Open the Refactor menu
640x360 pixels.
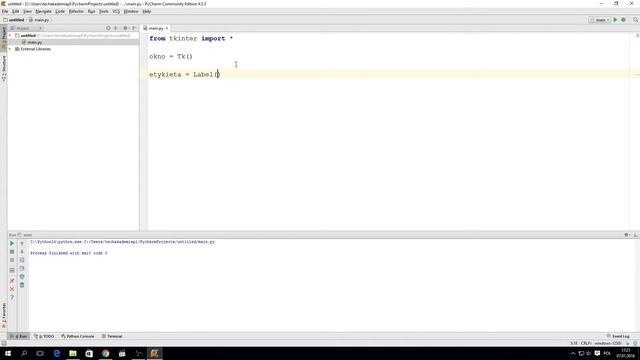[76, 11]
